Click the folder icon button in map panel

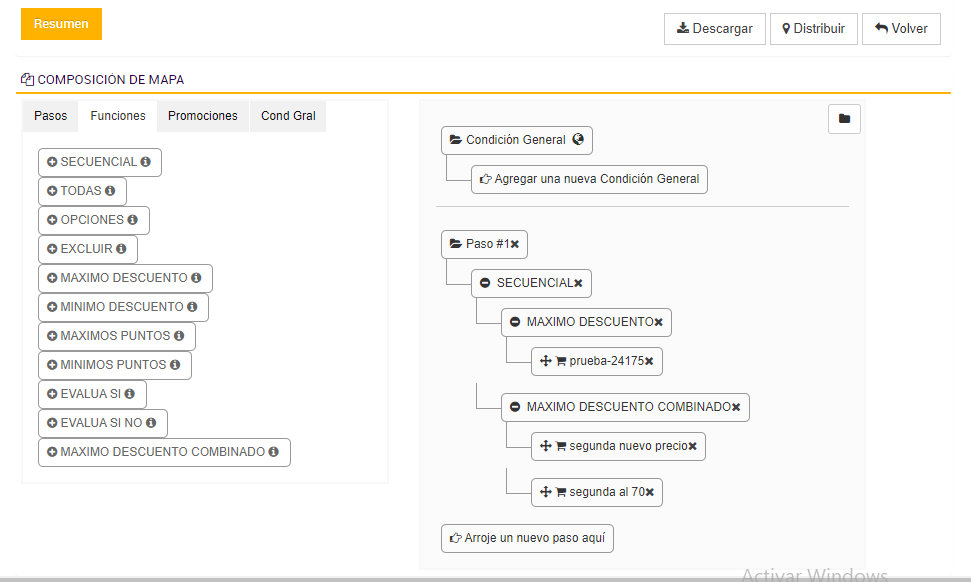[844, 119]
